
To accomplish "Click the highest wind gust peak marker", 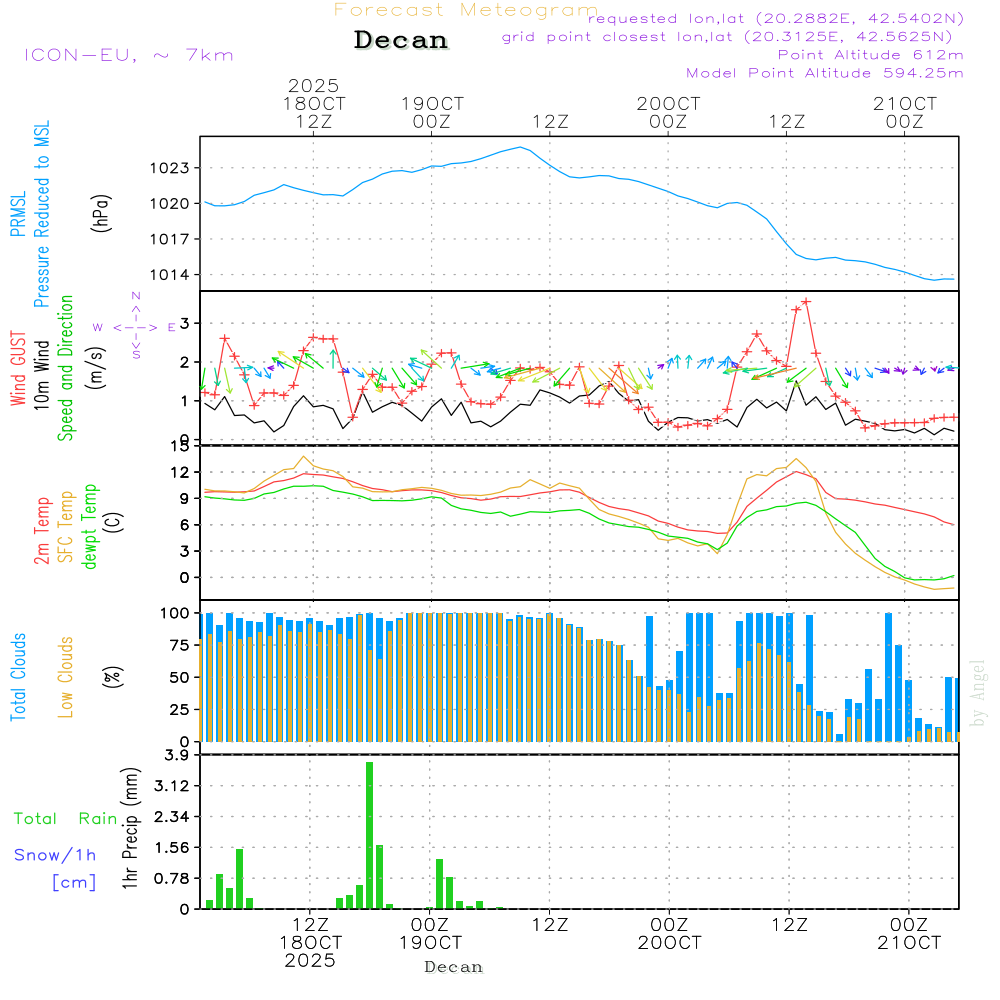I will tap(806, 301).
